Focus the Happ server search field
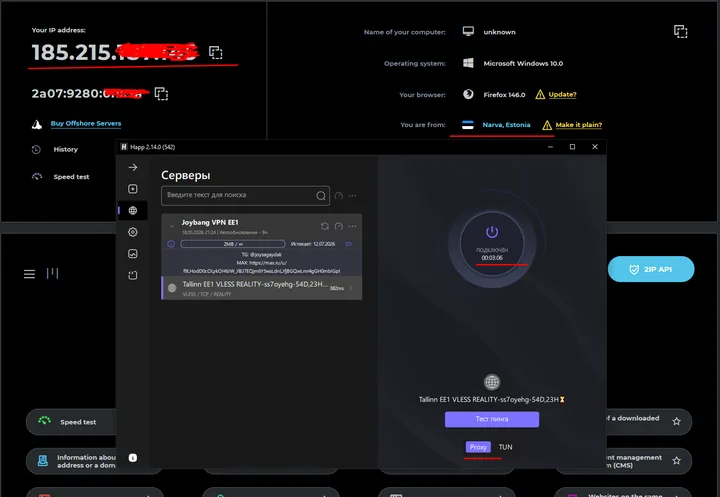 [245, 196]
